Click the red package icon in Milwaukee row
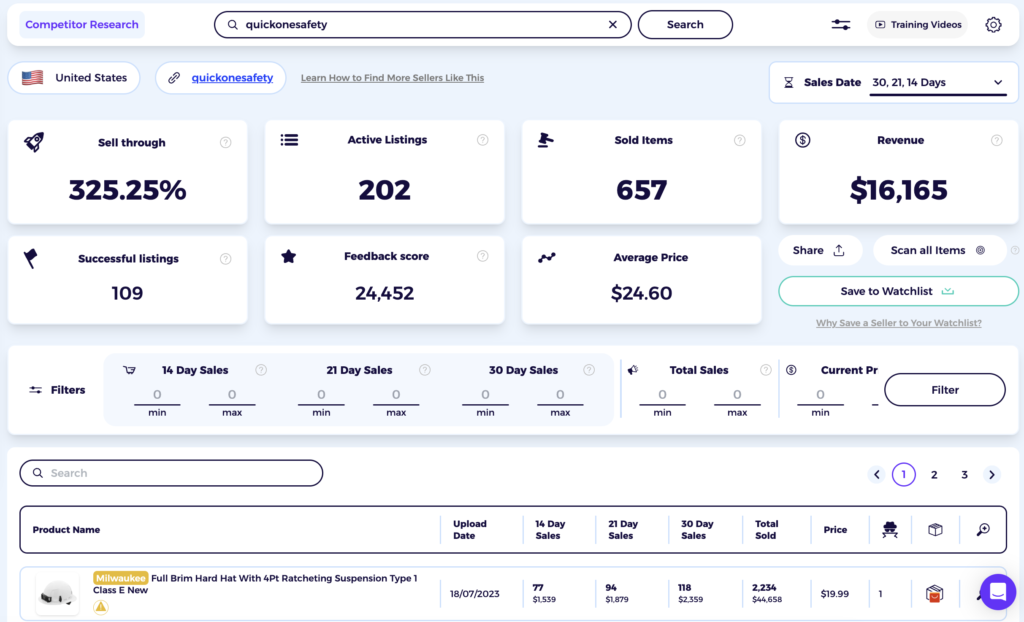 pyautogui.click(x=935, y=594)
